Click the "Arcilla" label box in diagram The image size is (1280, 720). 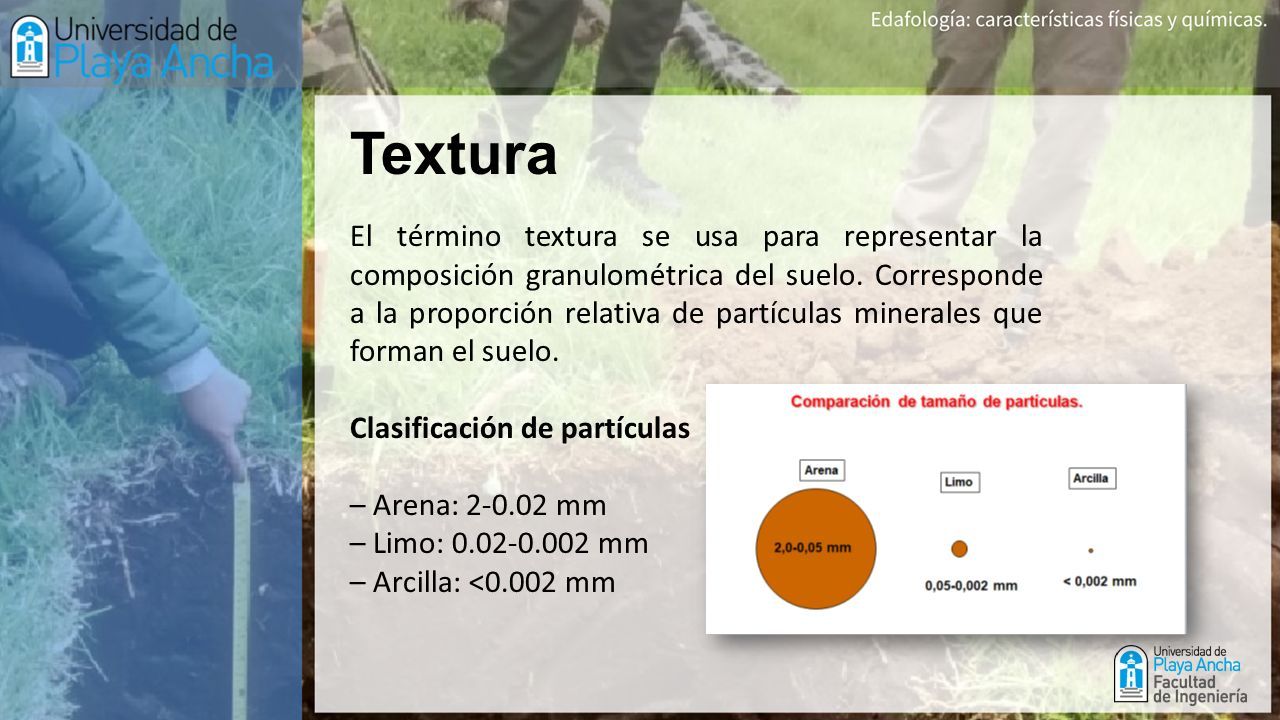1090,478
